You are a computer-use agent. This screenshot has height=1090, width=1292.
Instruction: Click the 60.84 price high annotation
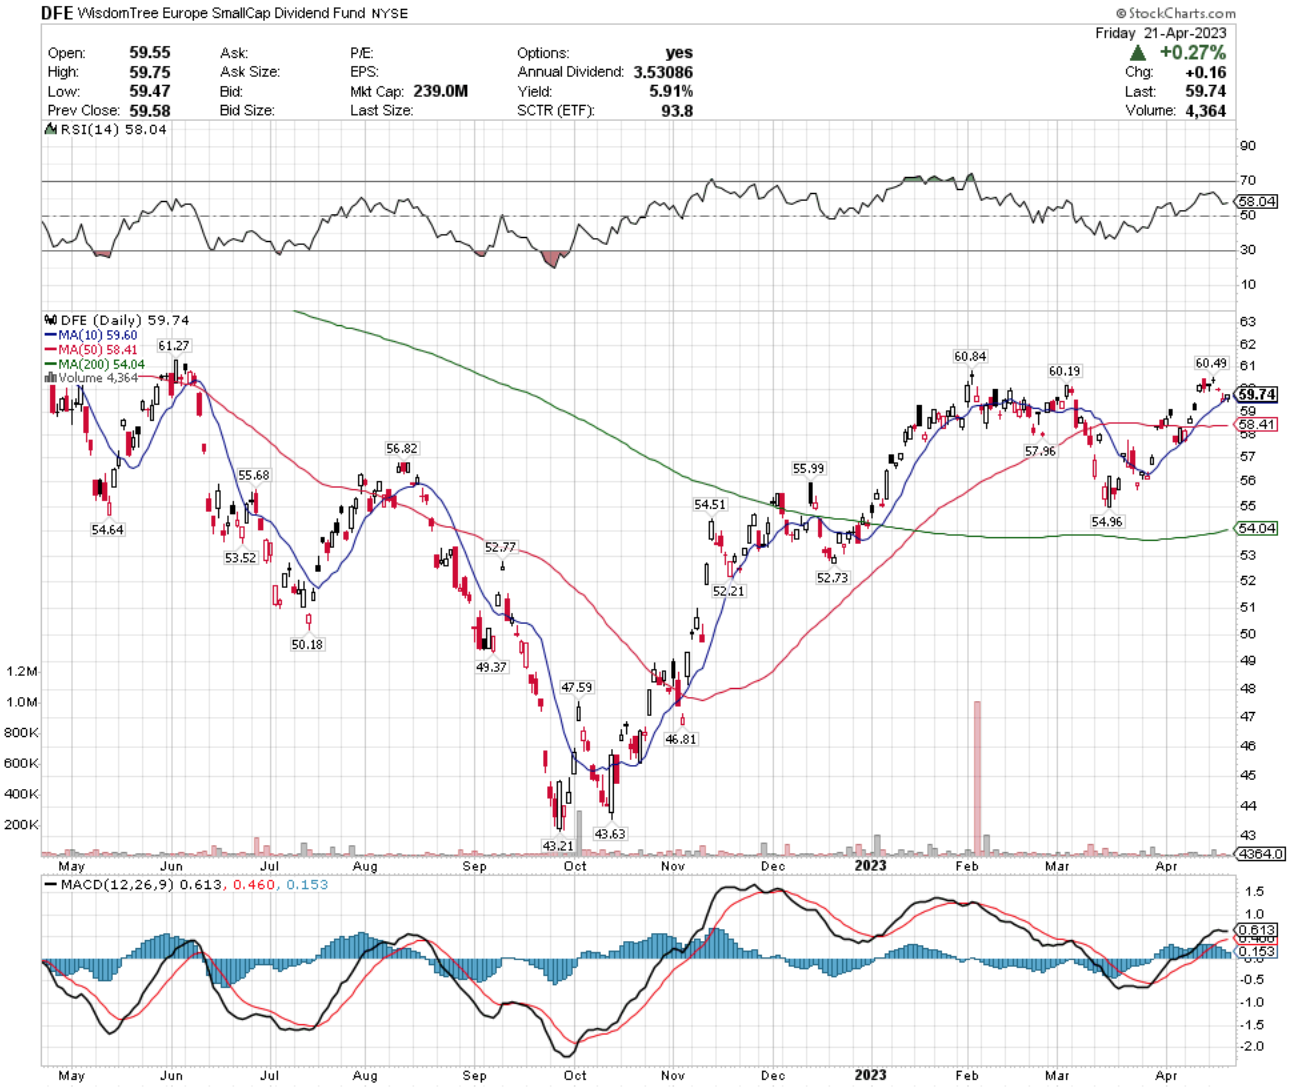point(970,356)
